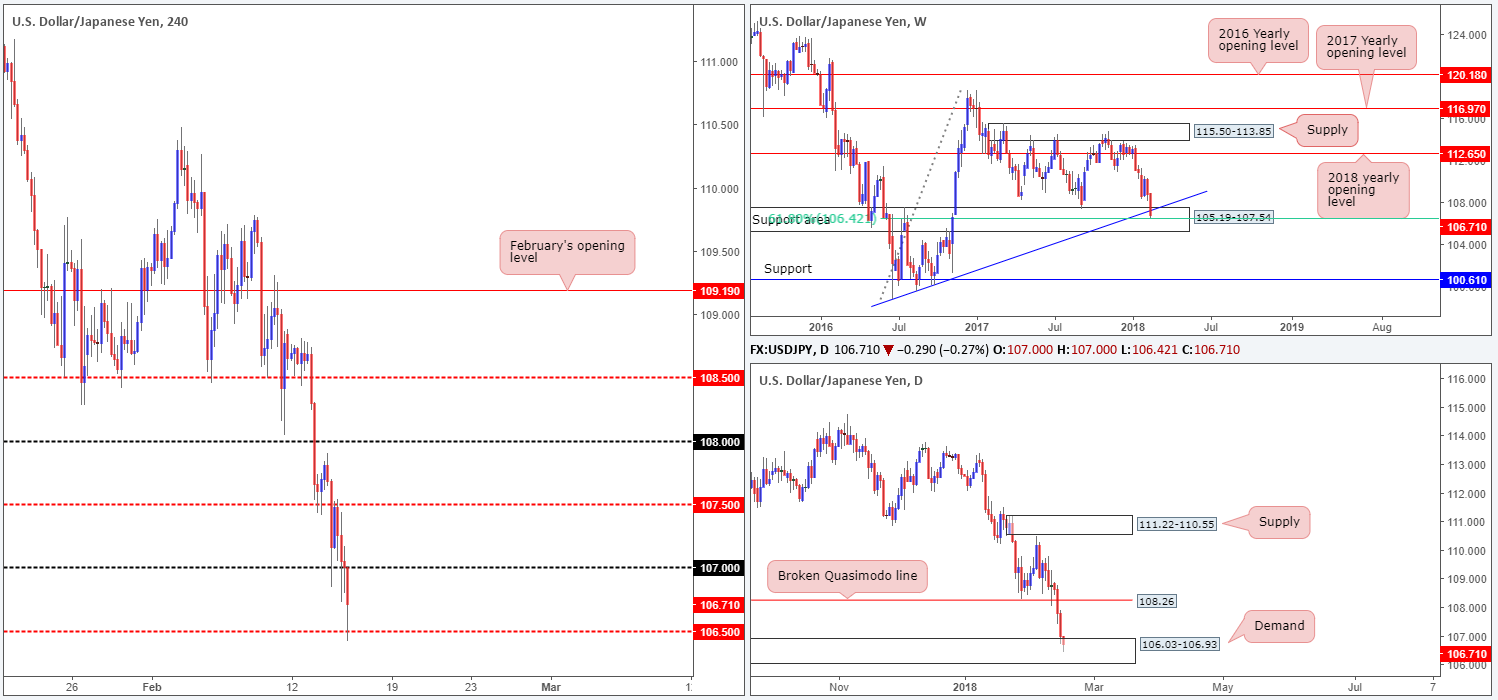The image size is (1498, 700).
Task: Click the 105.19-107.54 support zone label
Action: (1233, 217)
